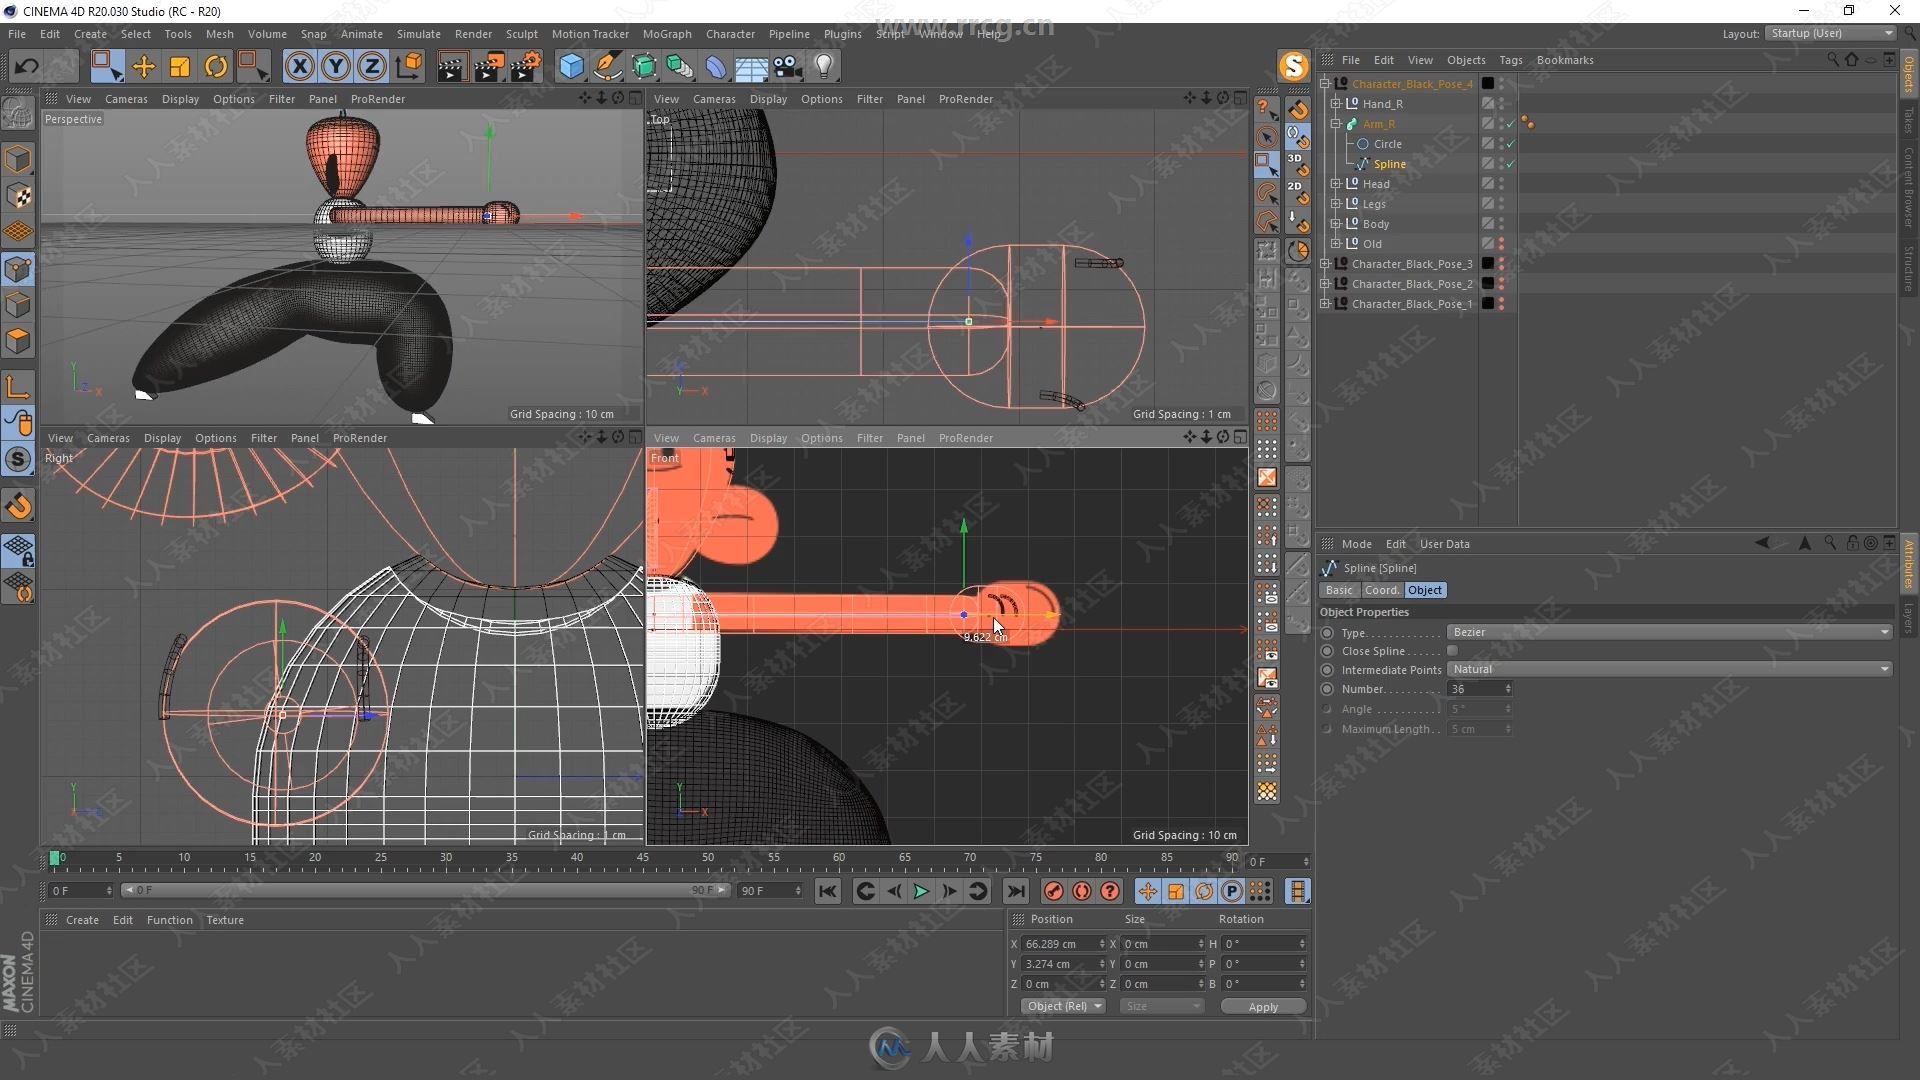The image size is (1920, 1080).
Task: Switch to Points mode
Action: coord(18,268)
